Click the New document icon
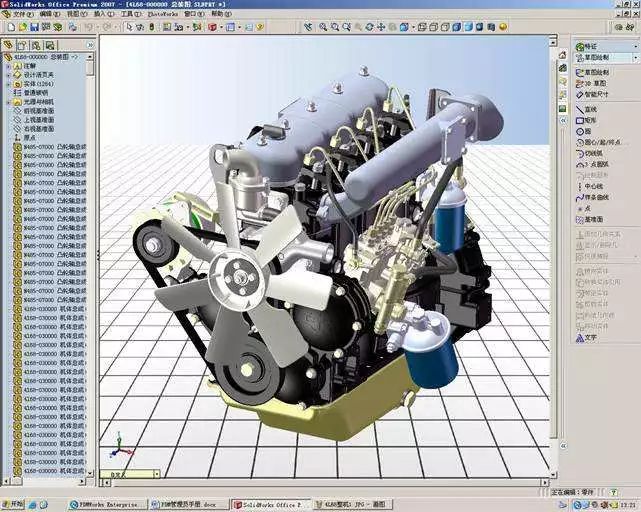This screenshot has width=641, height=512. (x=11, y=27)
